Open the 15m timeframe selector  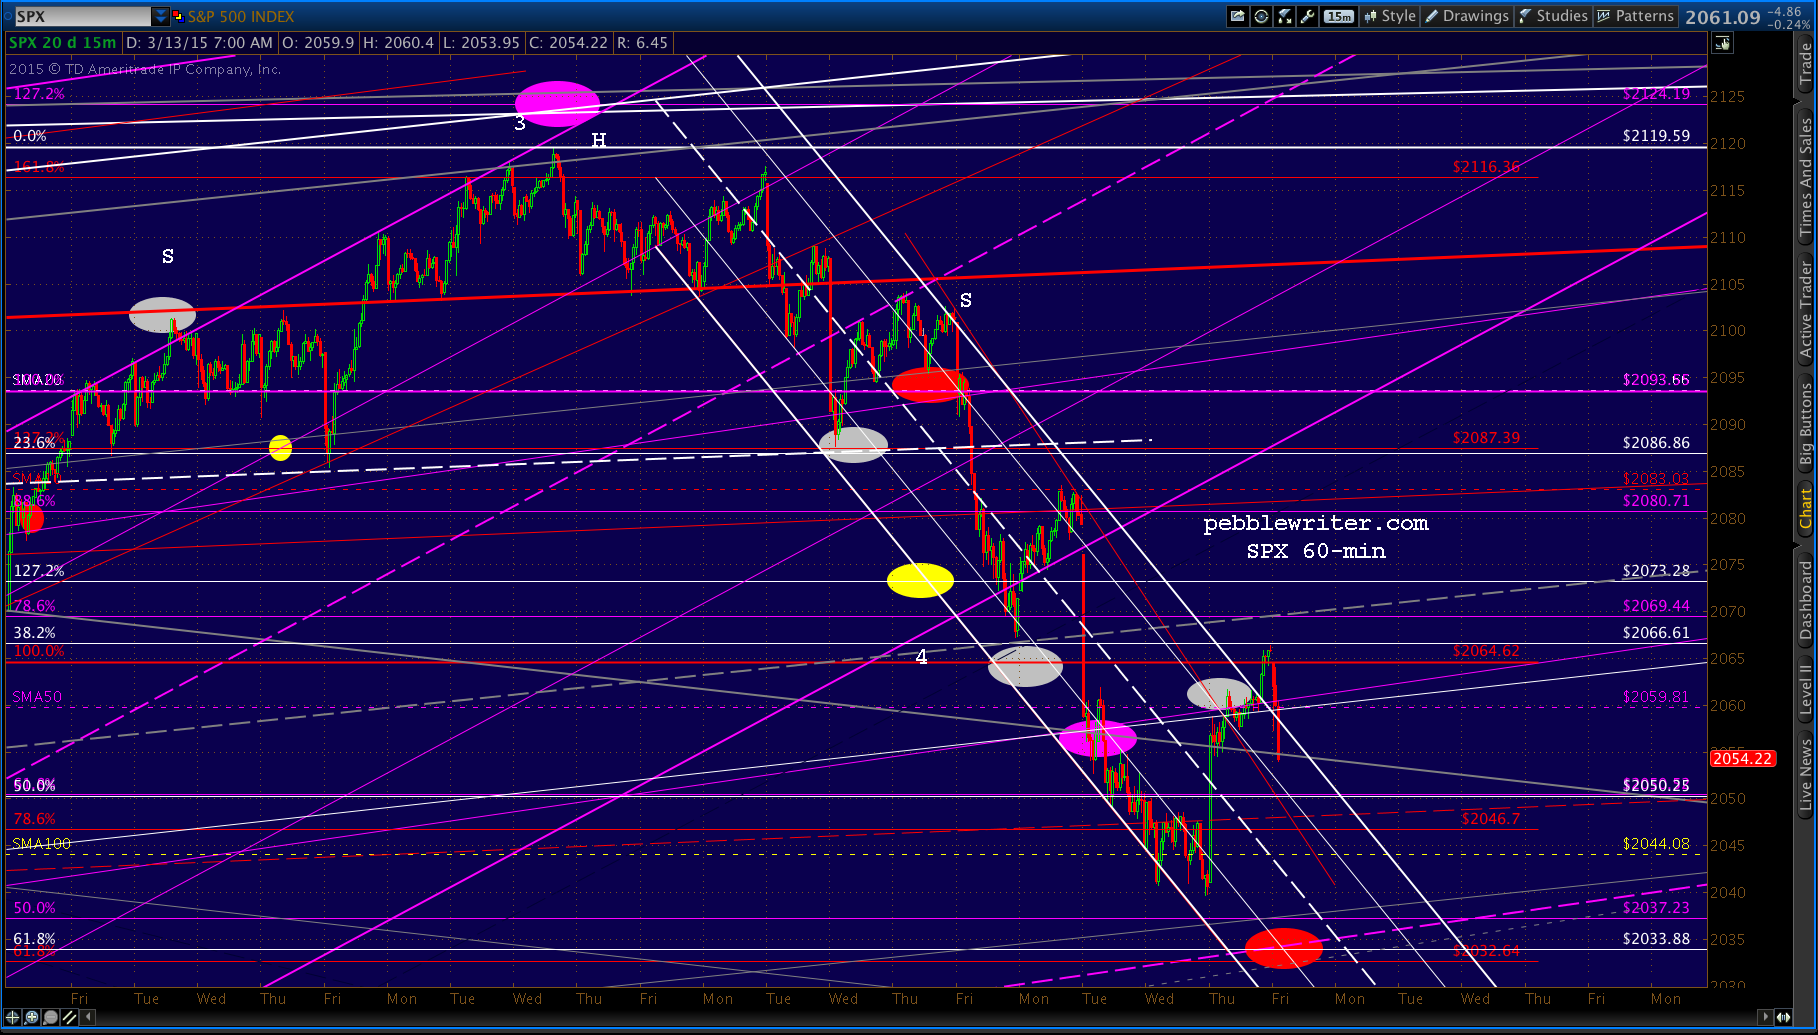pos(1339,16)
